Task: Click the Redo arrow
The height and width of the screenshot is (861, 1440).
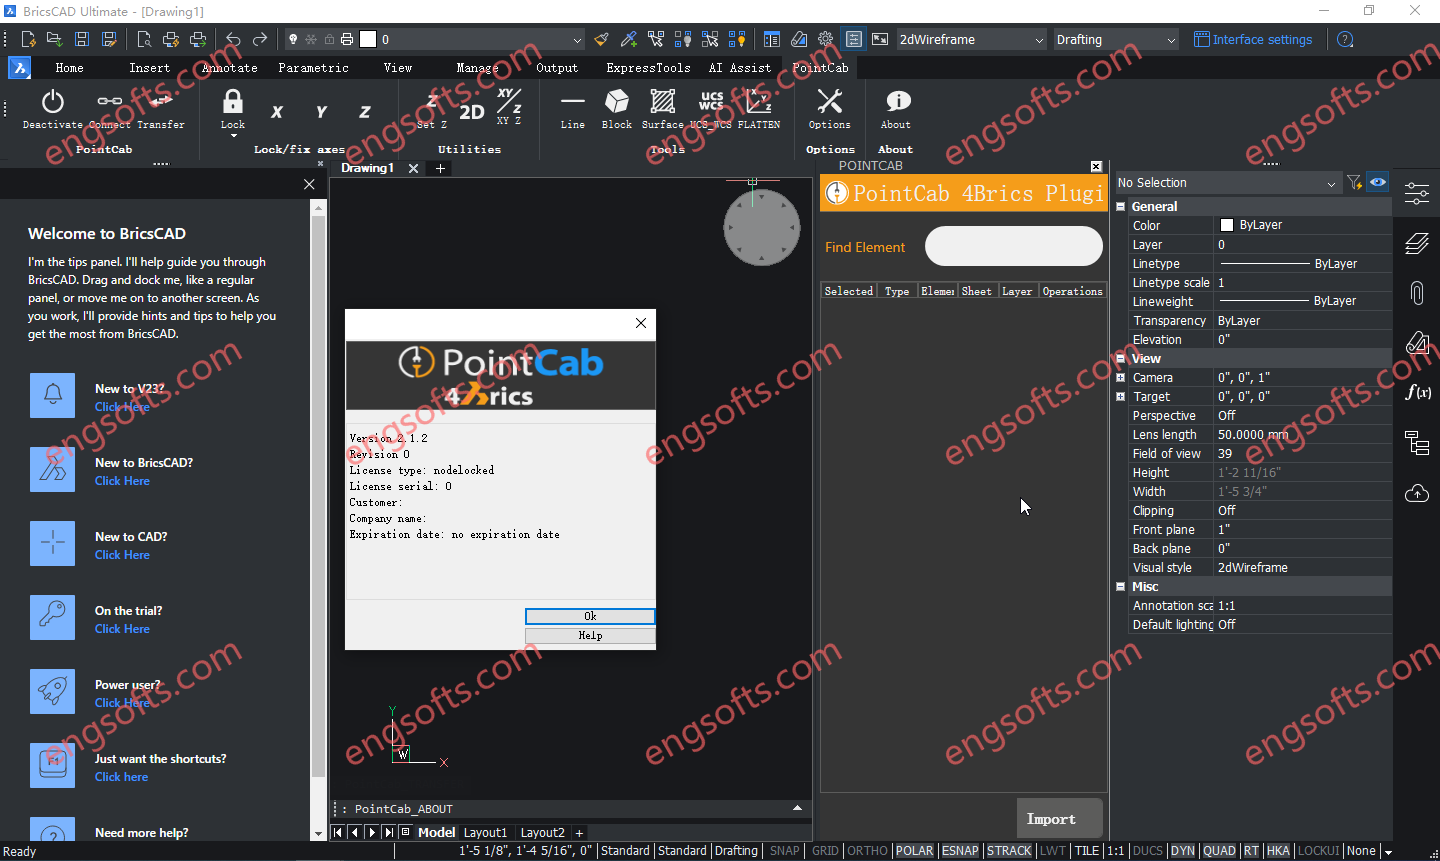Action: click(x=260, y=39)
